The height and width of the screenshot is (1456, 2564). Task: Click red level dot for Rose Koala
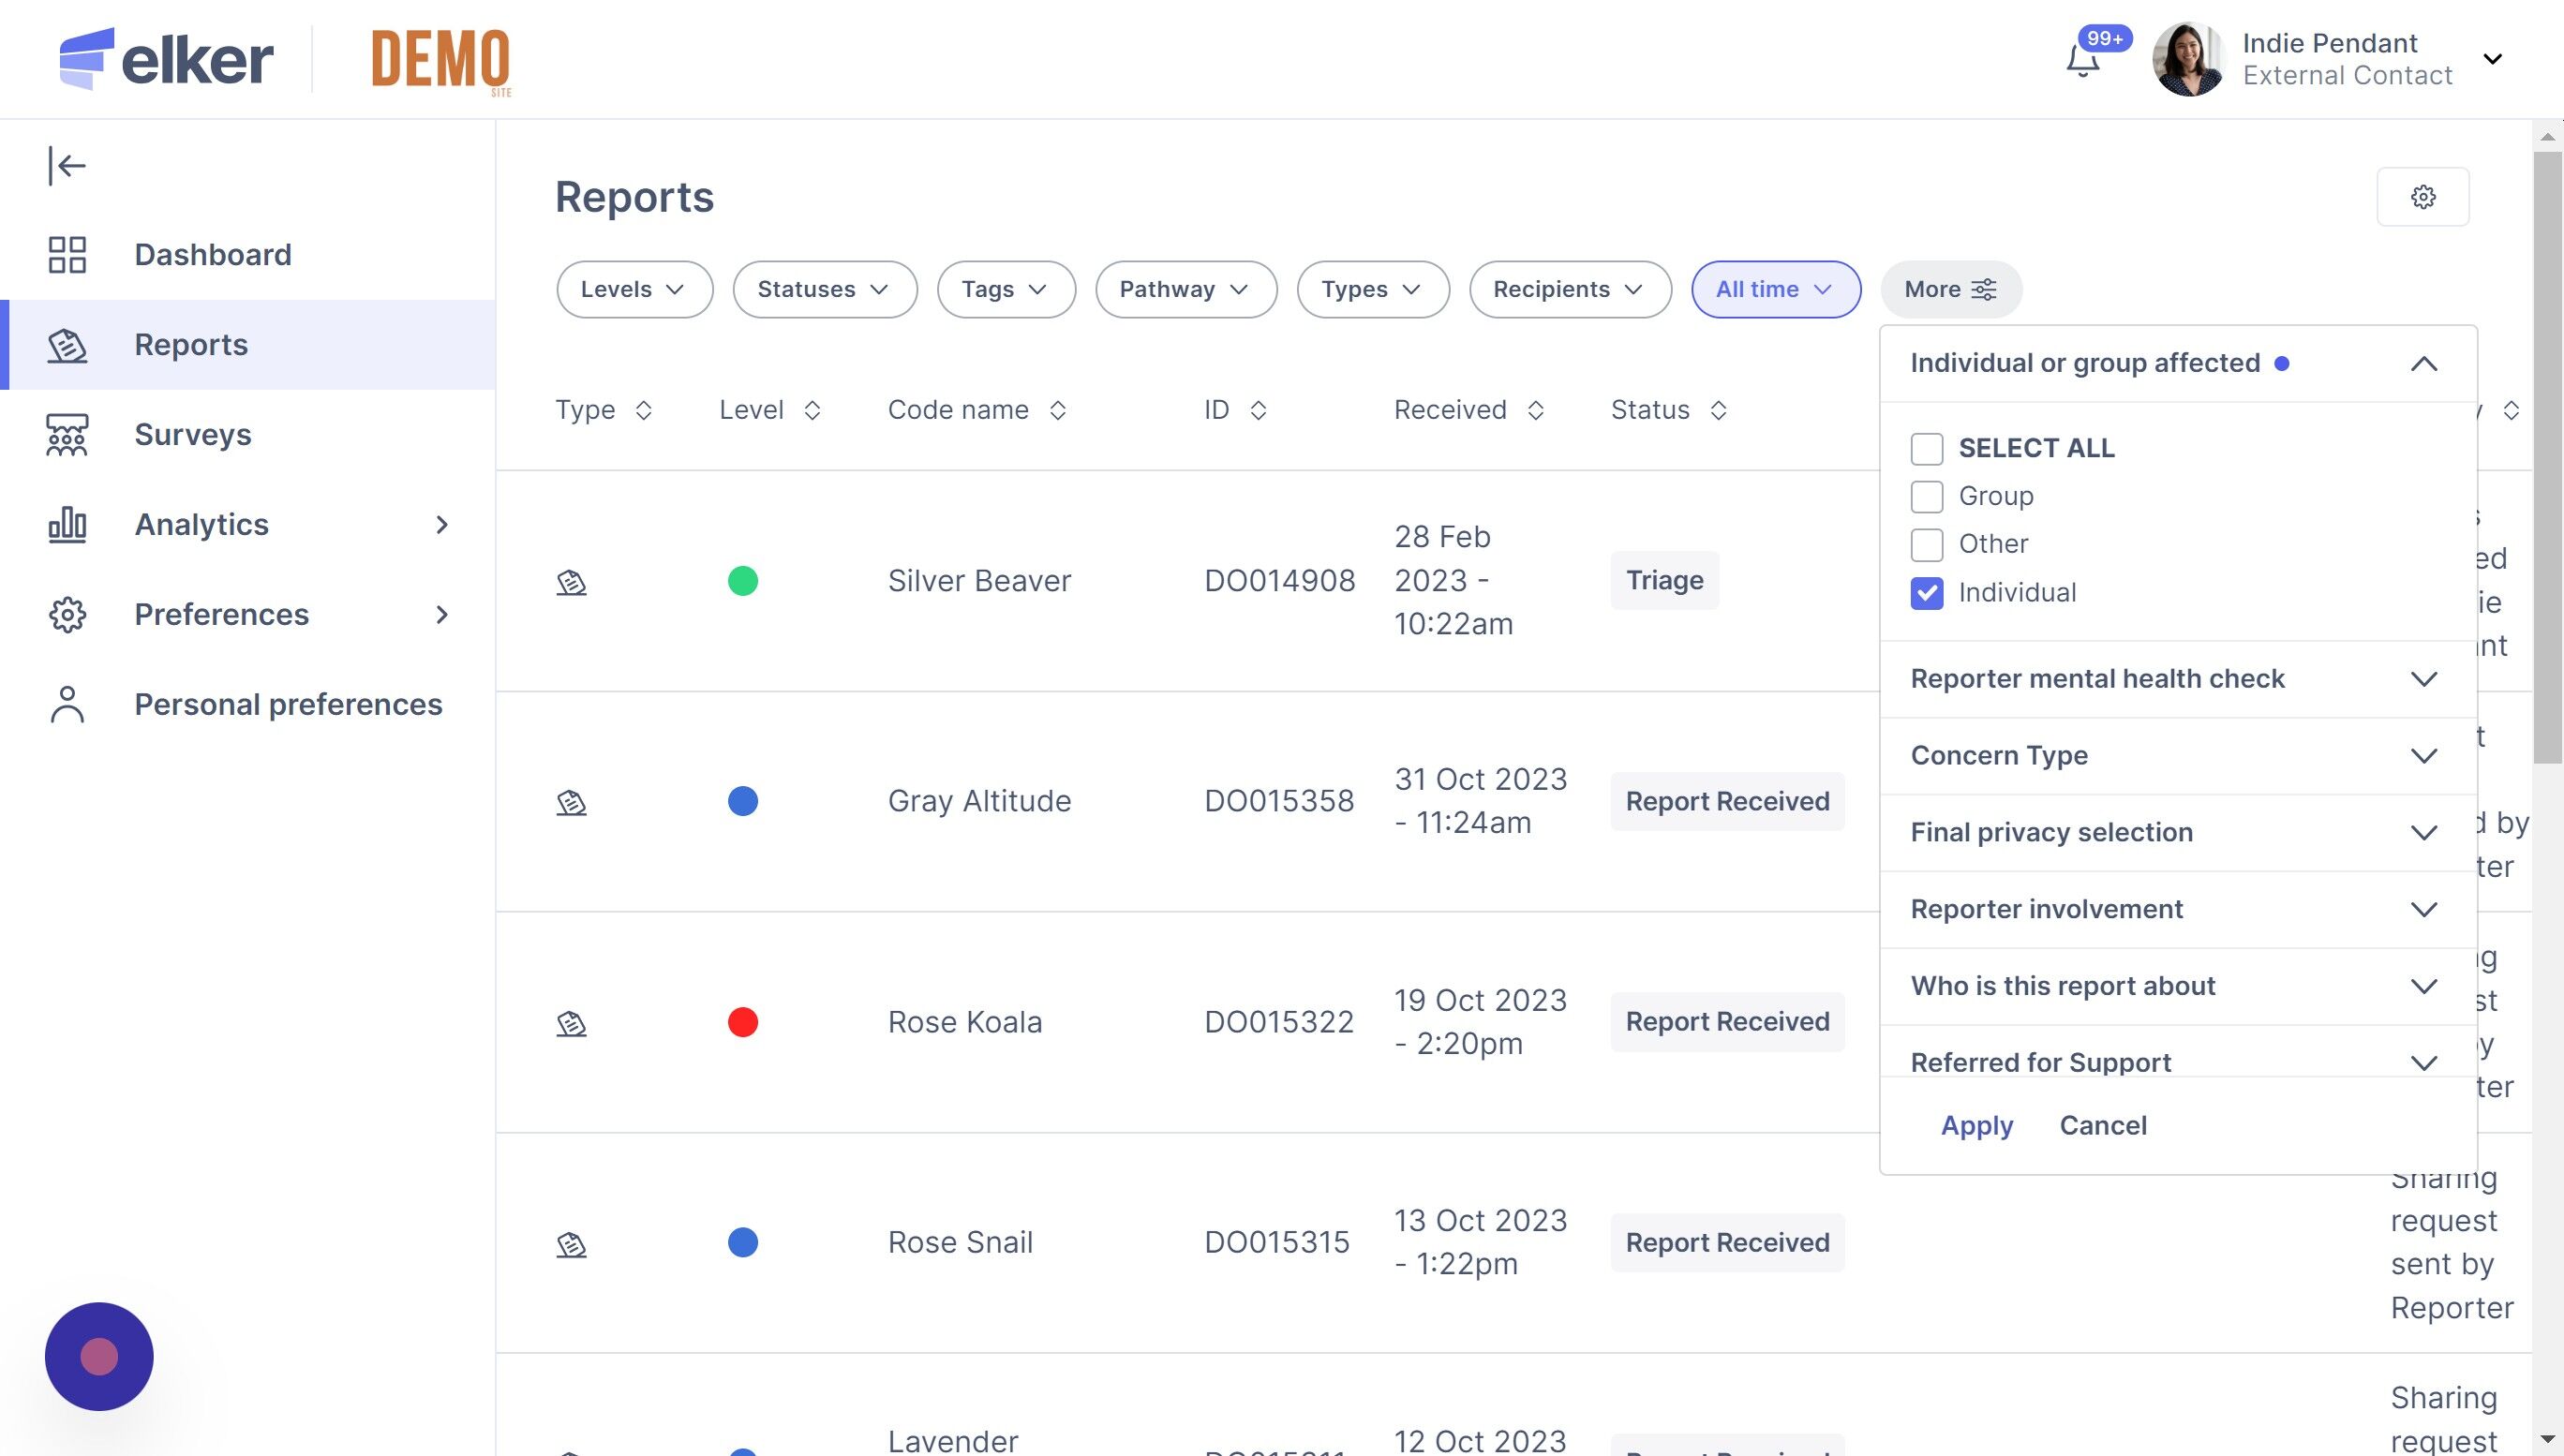point(742,1022)
